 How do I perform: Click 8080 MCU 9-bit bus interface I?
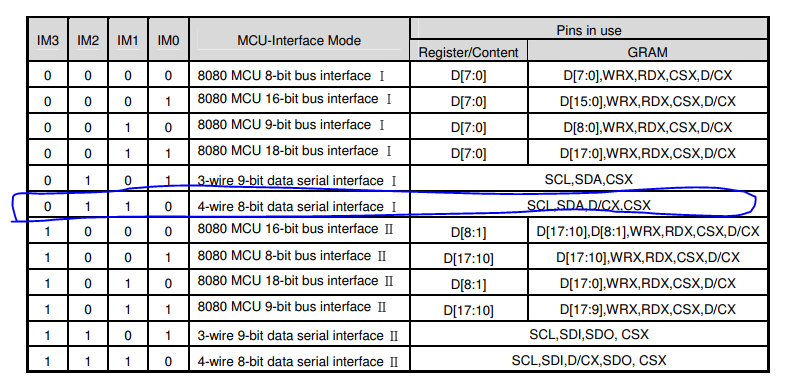[291, 125]
